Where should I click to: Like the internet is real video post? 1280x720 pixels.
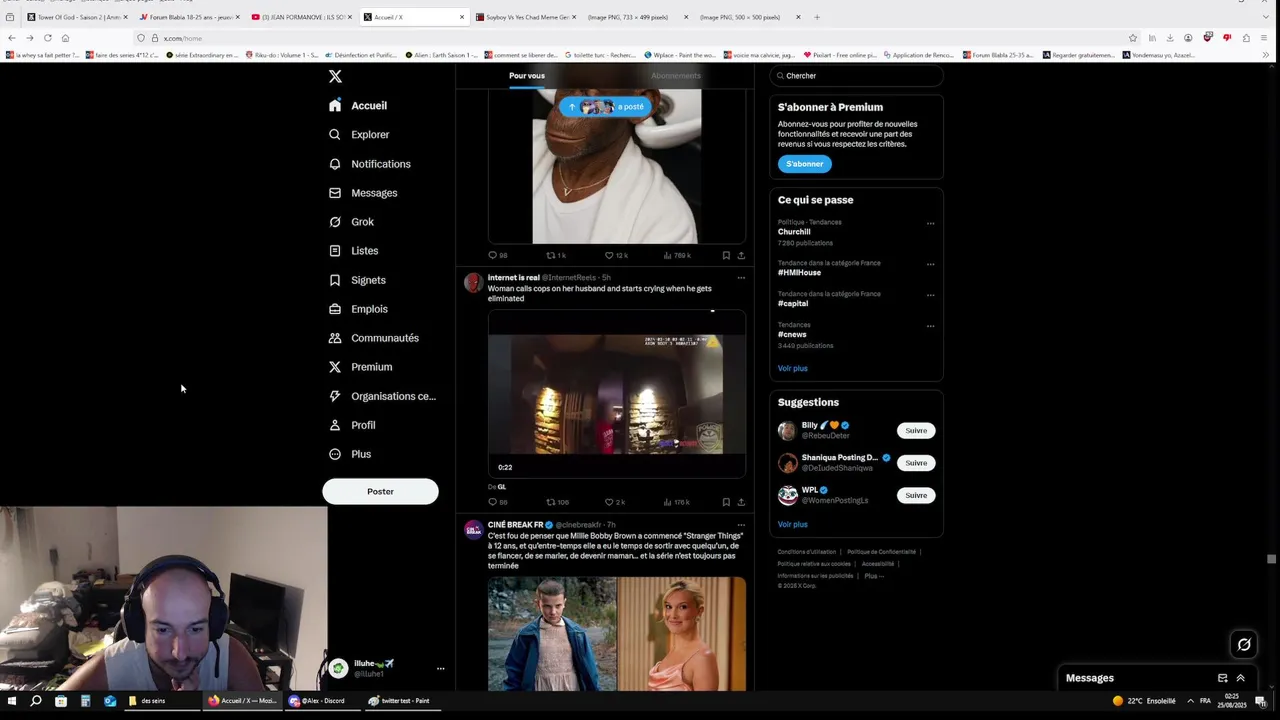[x=614, y=502]
